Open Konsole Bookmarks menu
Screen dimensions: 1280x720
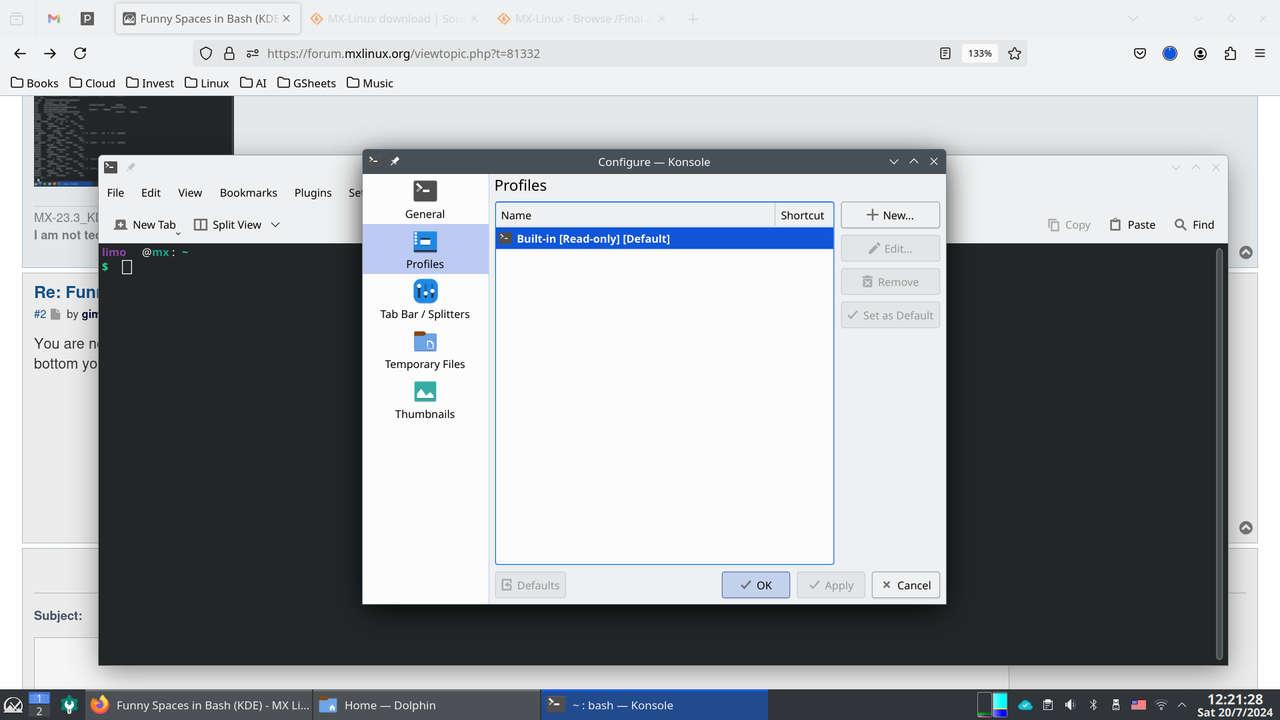(x=248, y=193)
